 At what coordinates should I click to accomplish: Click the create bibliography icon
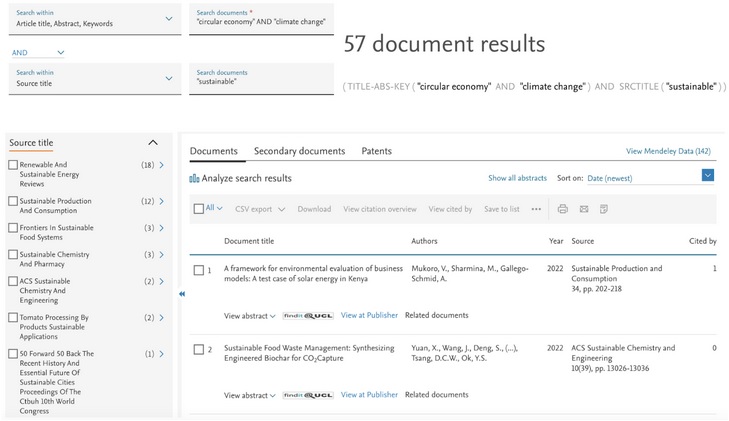(x=604, y=209)
